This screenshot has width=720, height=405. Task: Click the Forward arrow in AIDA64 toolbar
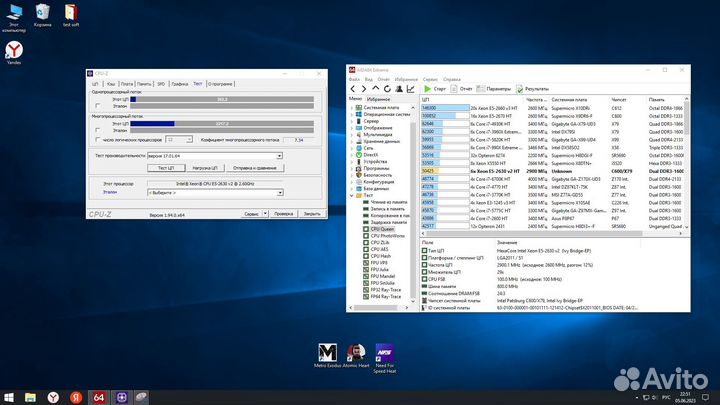click(x=364, y=89)
